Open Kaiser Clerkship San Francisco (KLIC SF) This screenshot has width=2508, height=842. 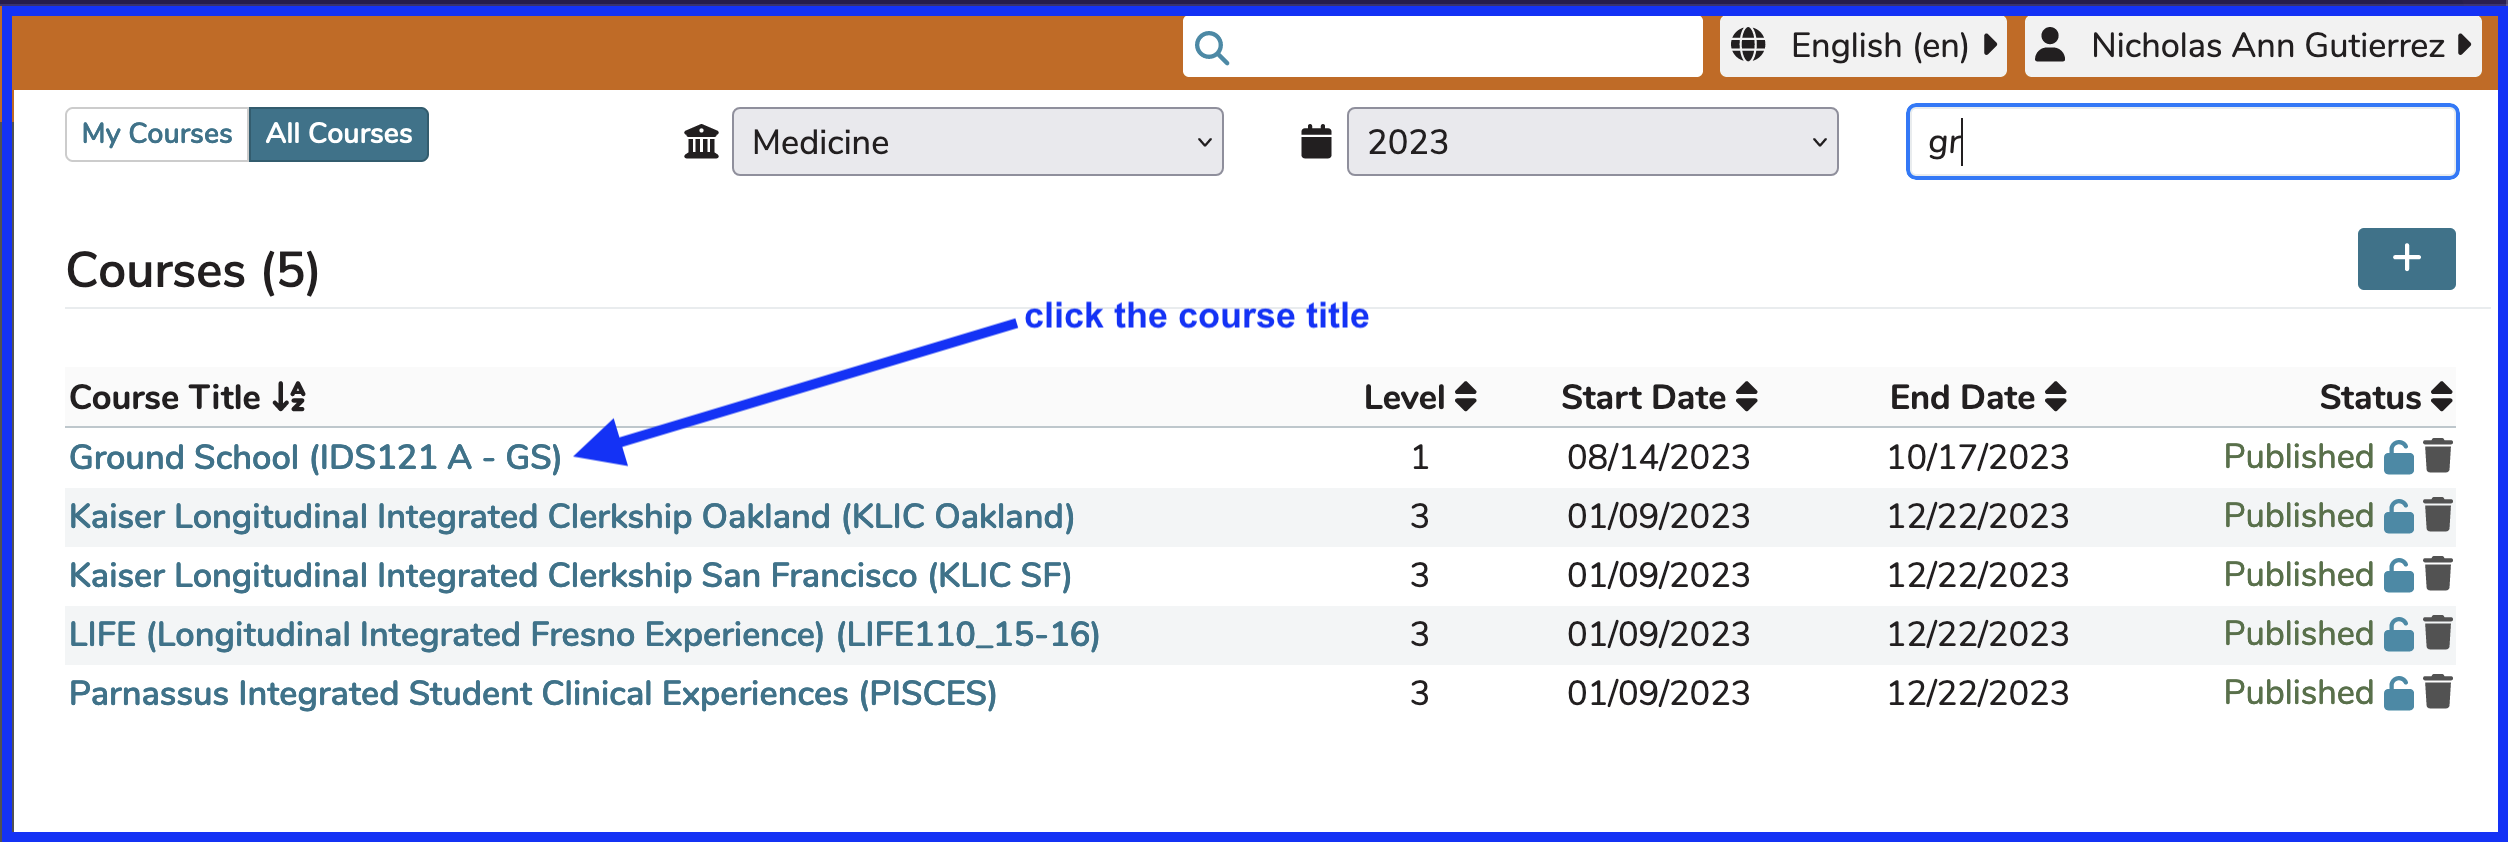[570, 576]
